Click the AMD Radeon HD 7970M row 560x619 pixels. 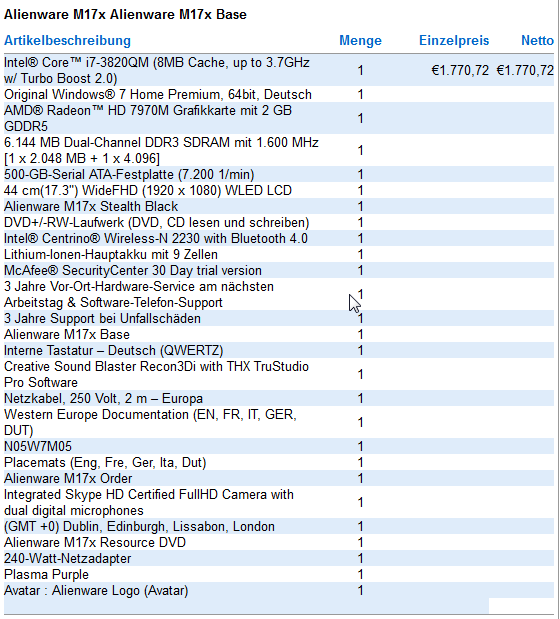279,118
